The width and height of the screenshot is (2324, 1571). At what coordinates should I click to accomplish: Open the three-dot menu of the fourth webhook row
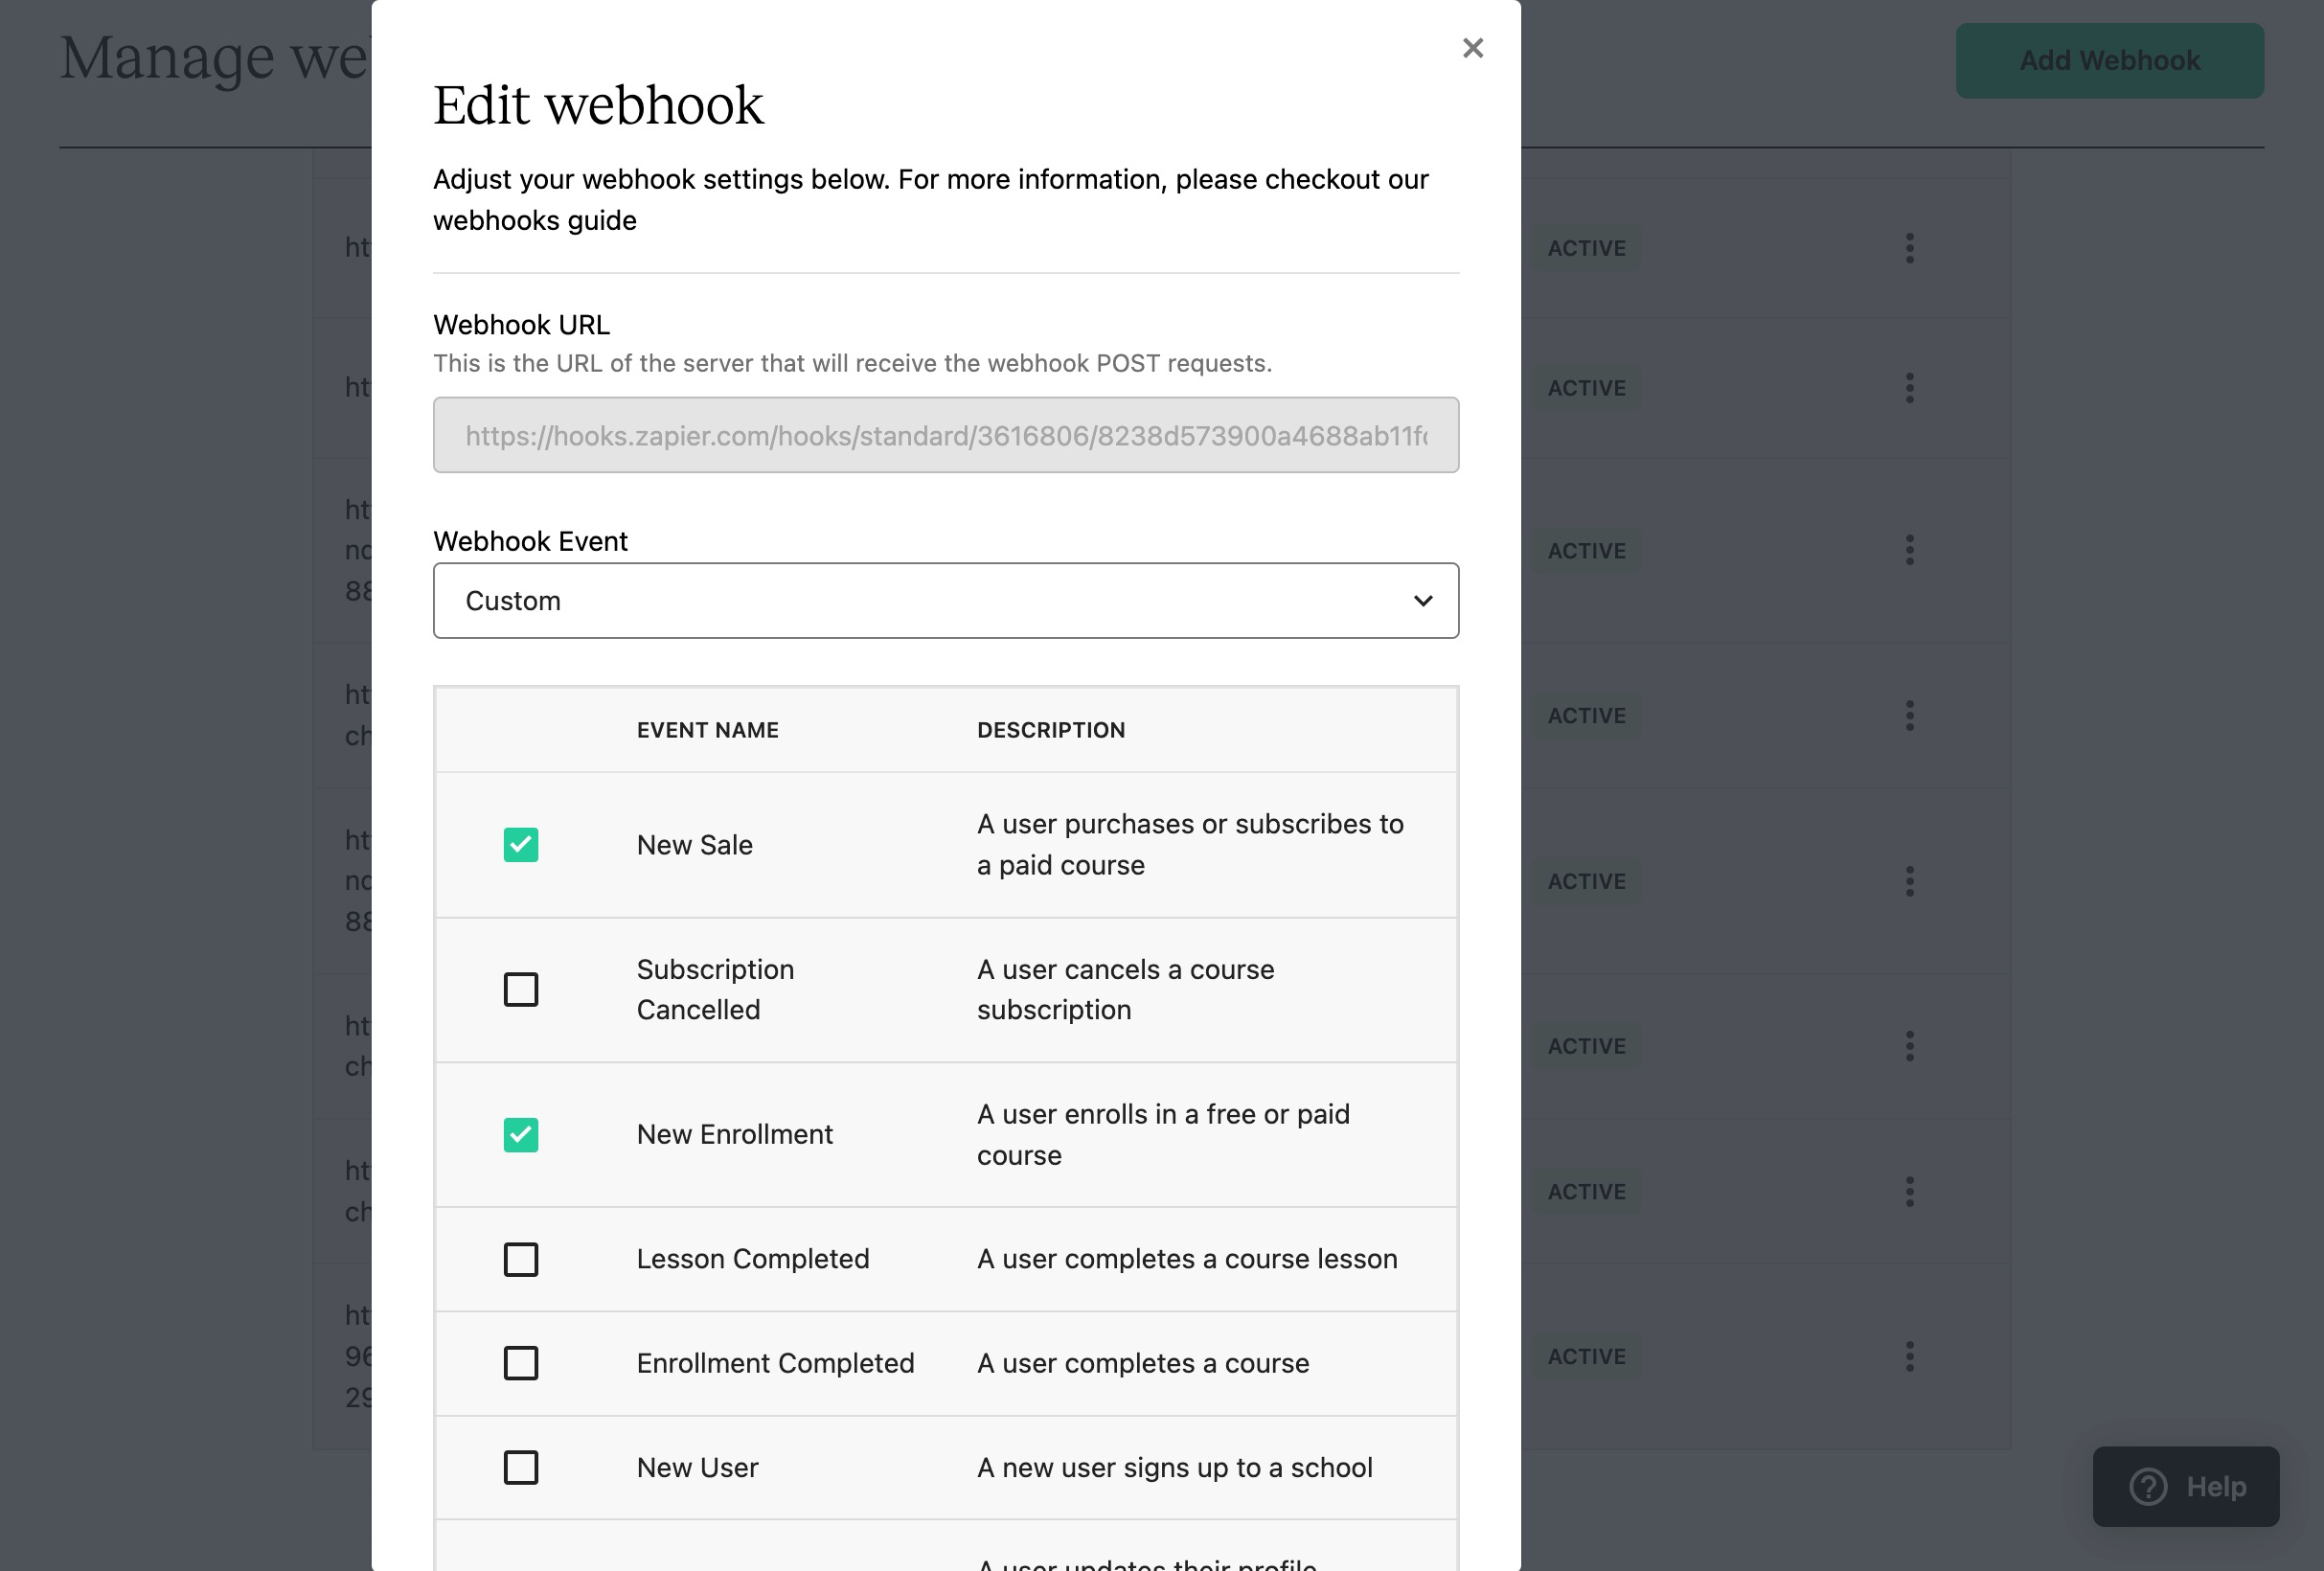[1909, 715]
